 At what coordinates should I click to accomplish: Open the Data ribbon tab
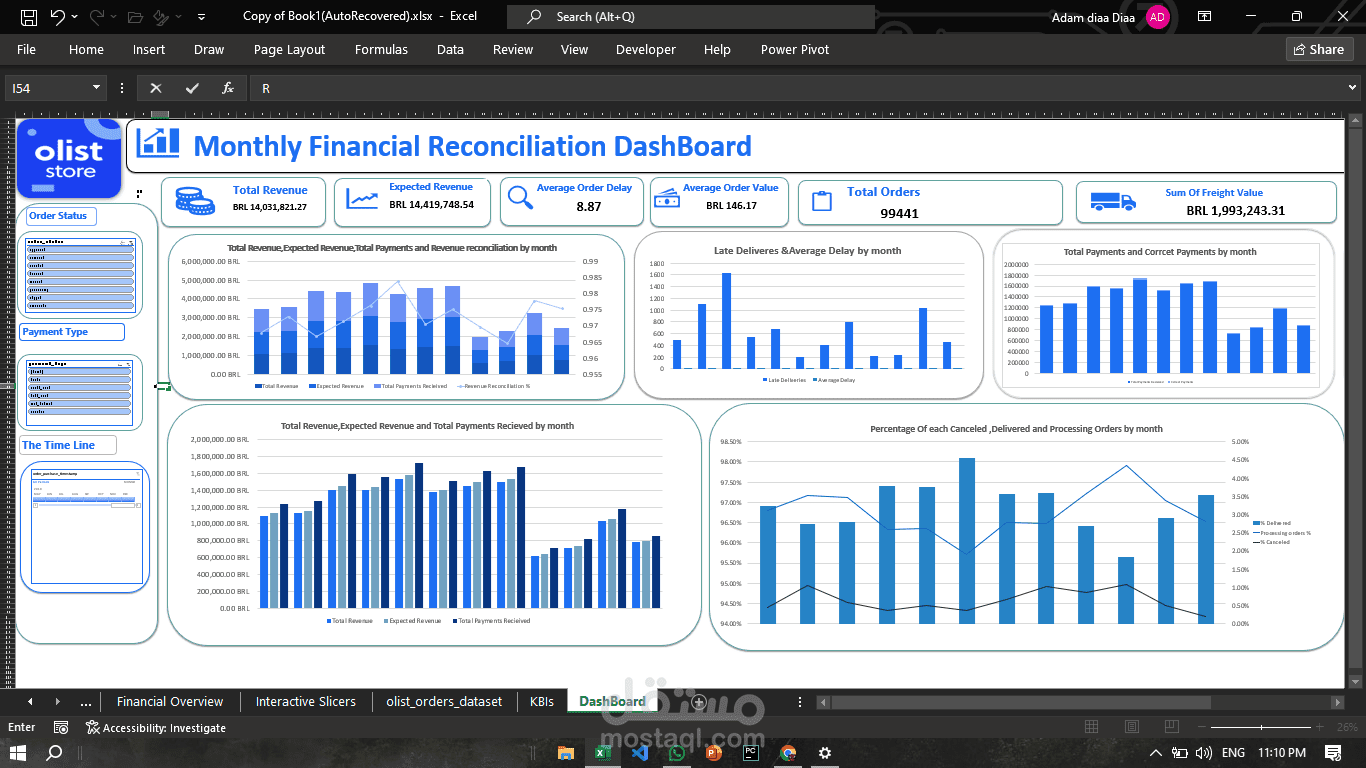(x=450, y=49)
